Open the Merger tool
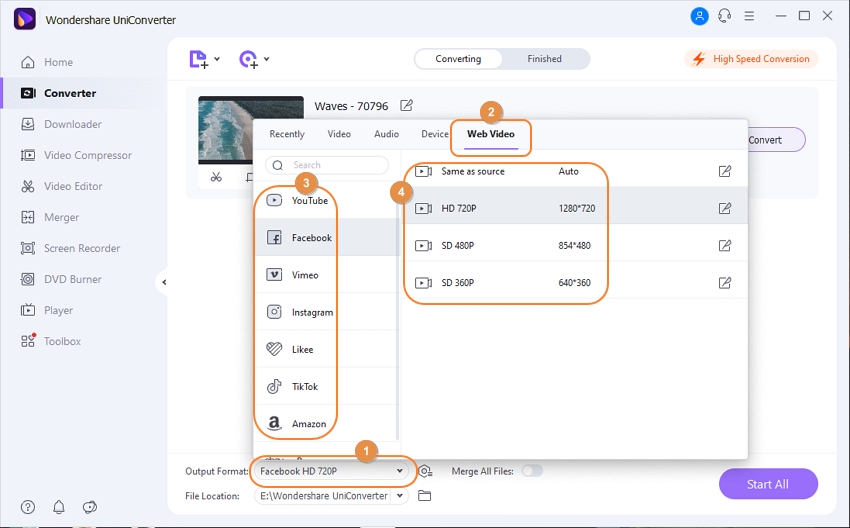The height and width of the screenshot is (528, 850). (x=50, y=217)
